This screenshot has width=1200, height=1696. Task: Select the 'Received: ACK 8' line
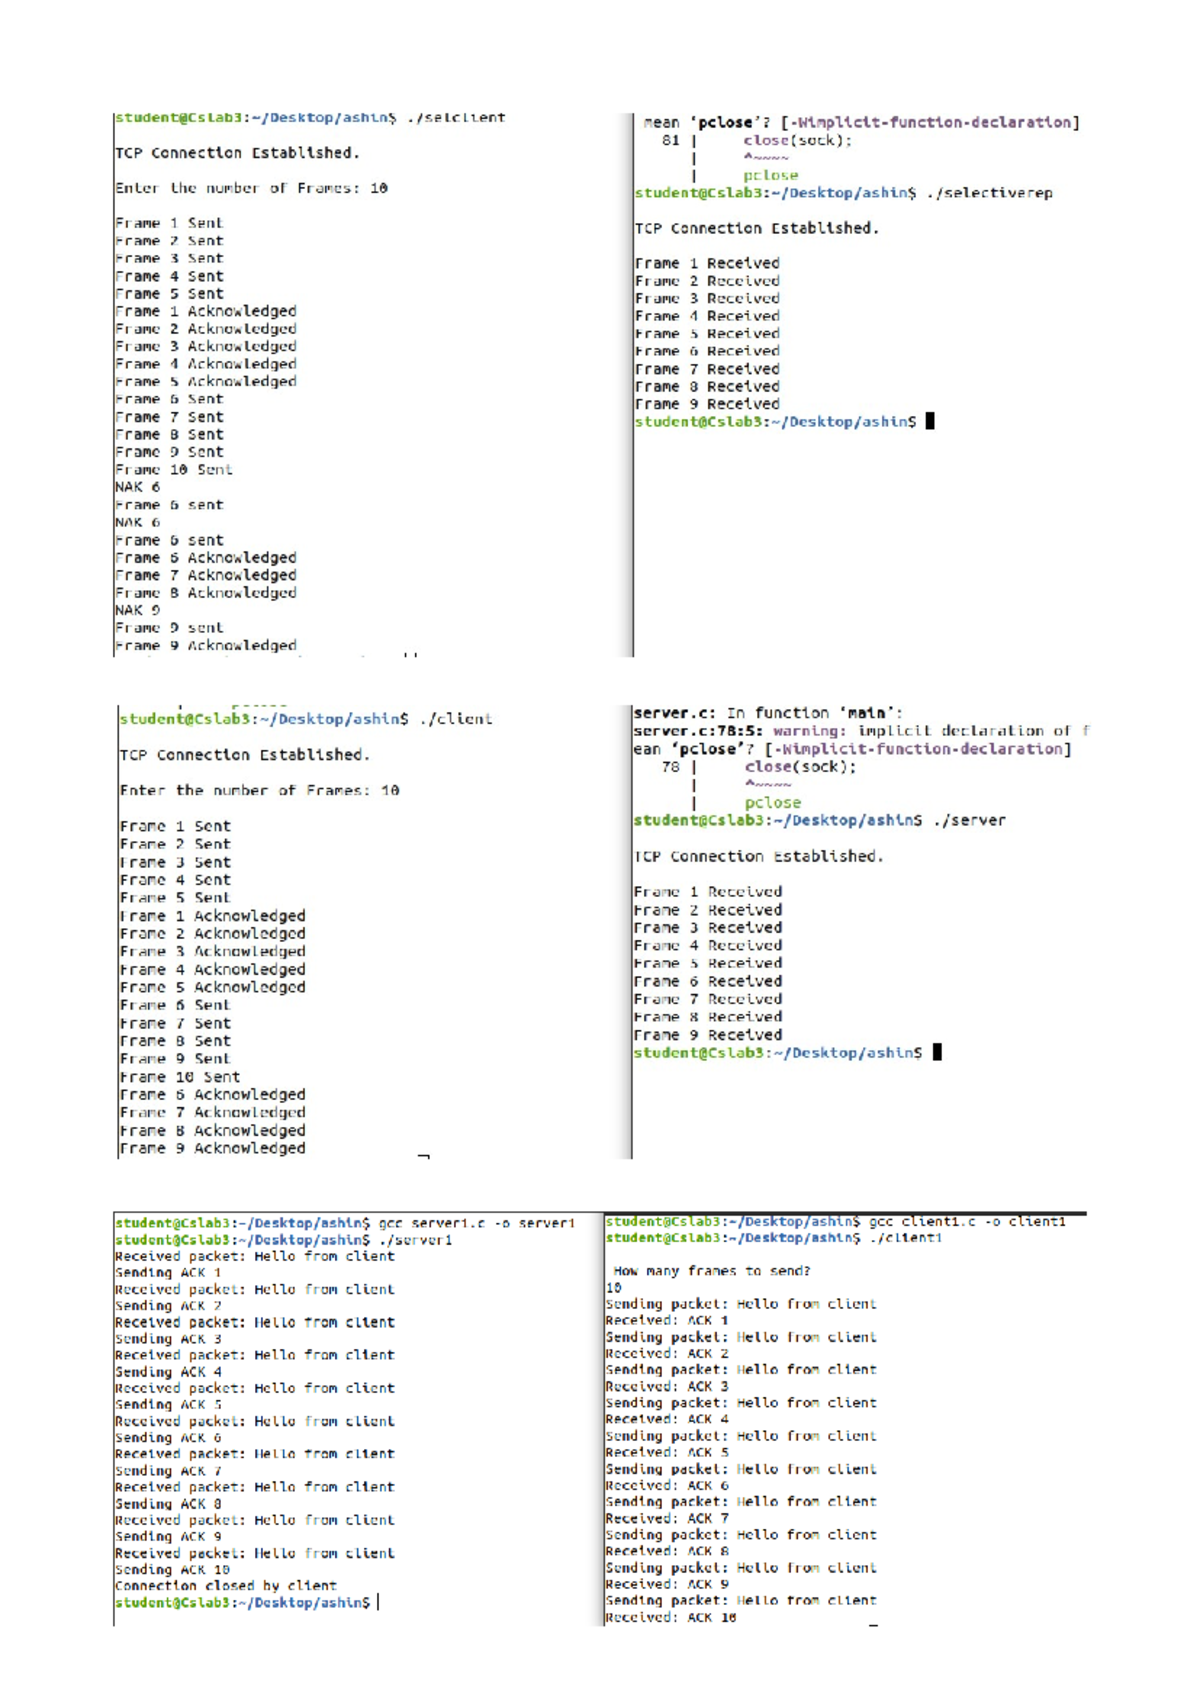(667, 1551)
